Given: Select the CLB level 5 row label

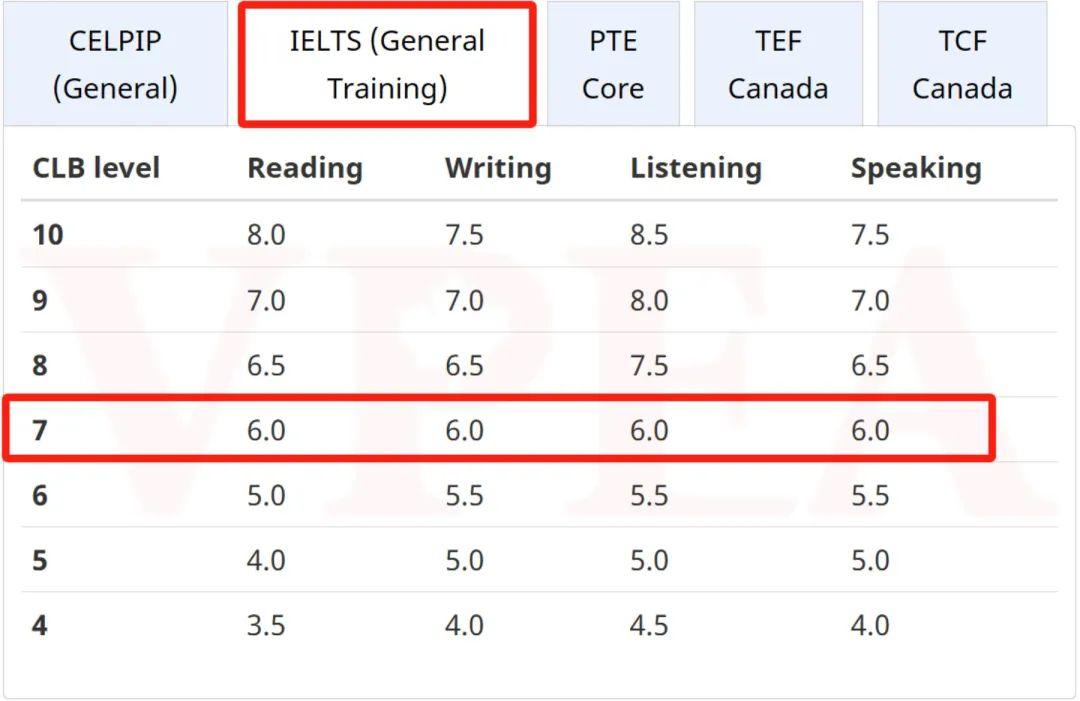Looking at the screenshot, I should (x=40, y=560).
